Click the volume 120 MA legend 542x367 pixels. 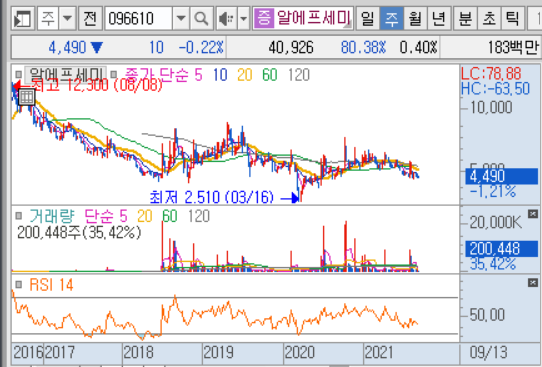point(199,216)
